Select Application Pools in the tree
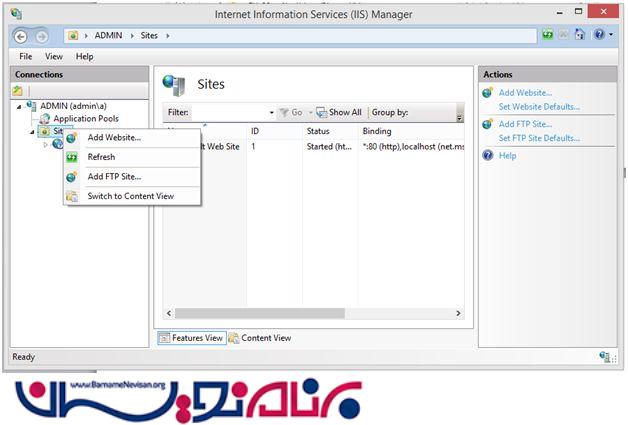628x425 pixels. (86, 119)
